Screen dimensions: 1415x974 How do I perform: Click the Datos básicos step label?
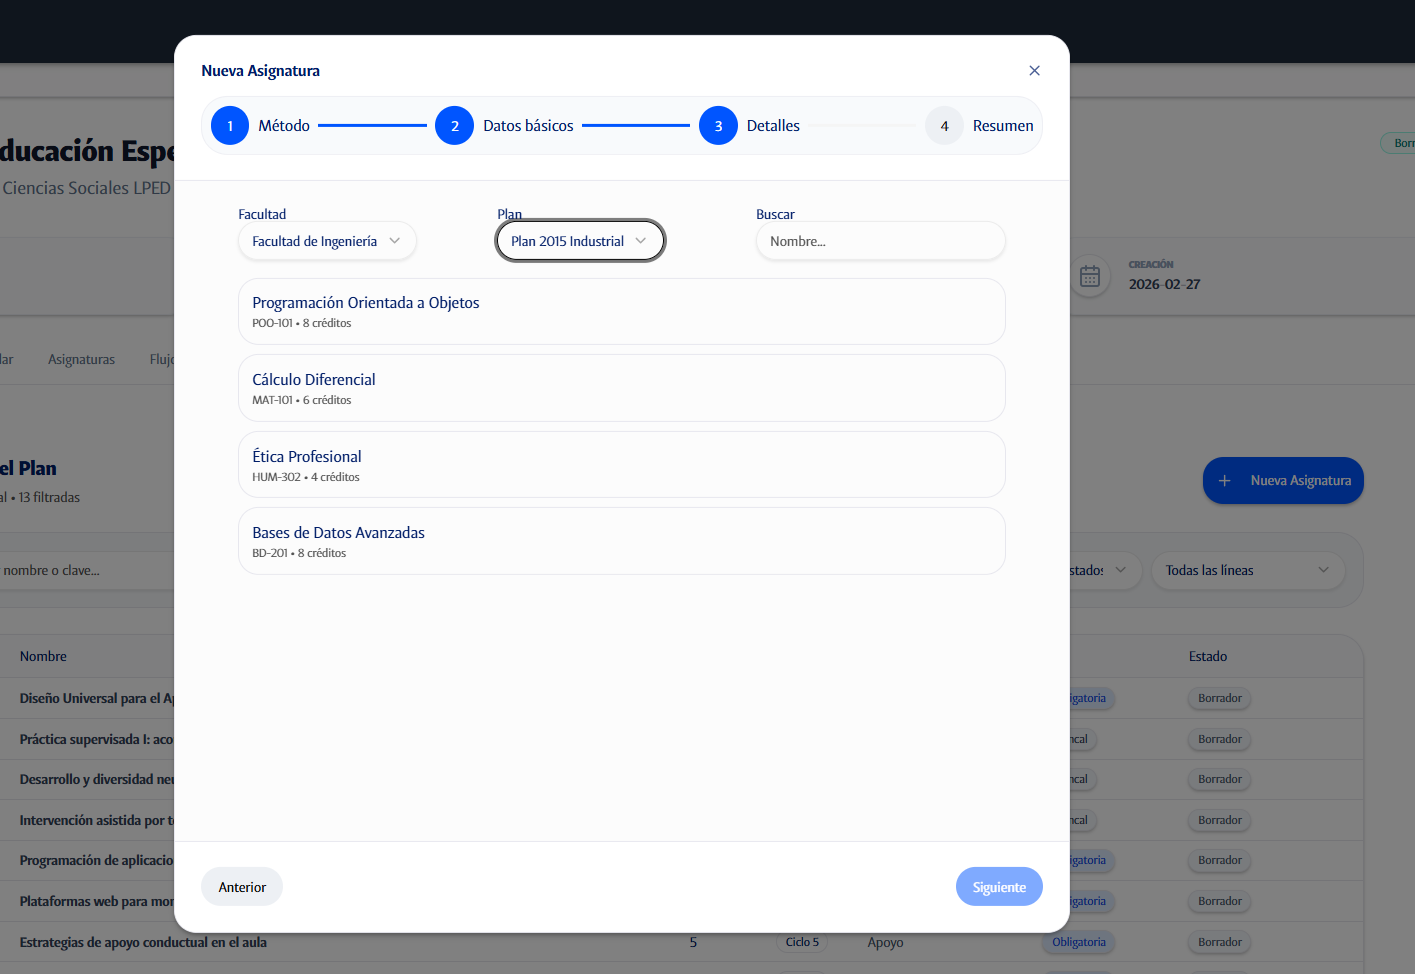click(528, 126)
